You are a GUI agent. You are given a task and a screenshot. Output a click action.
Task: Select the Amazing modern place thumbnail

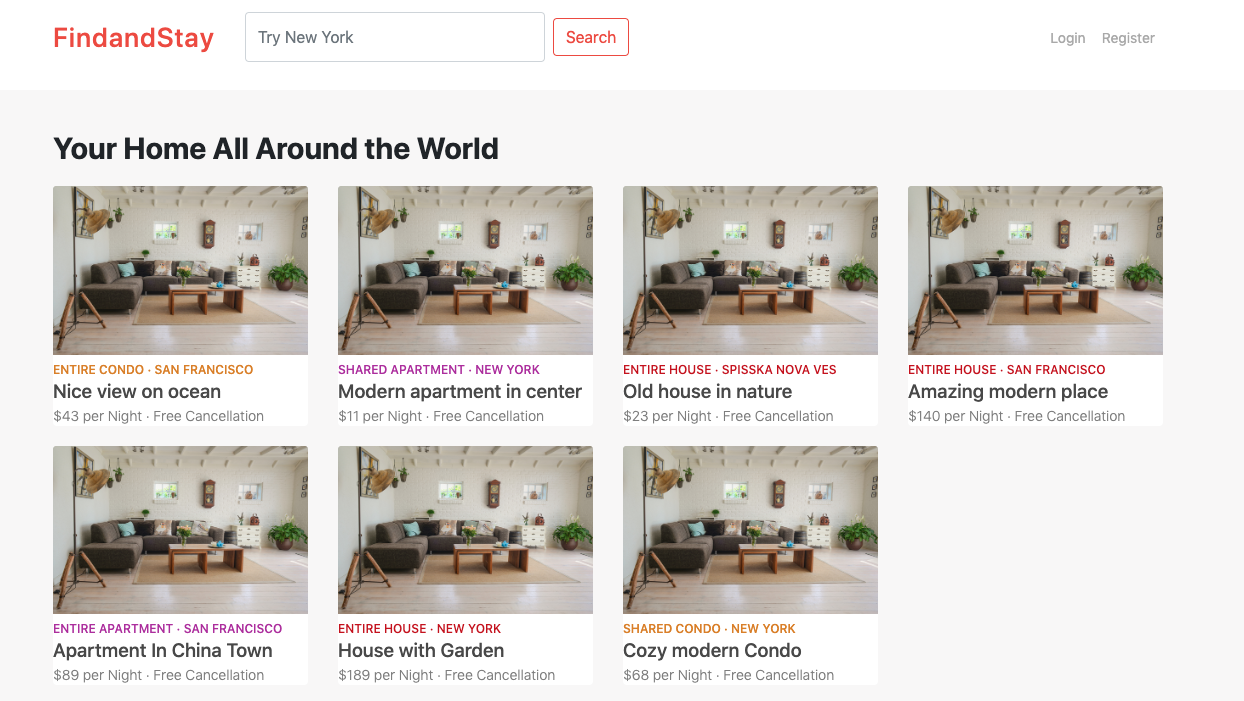coord(1035,270)
